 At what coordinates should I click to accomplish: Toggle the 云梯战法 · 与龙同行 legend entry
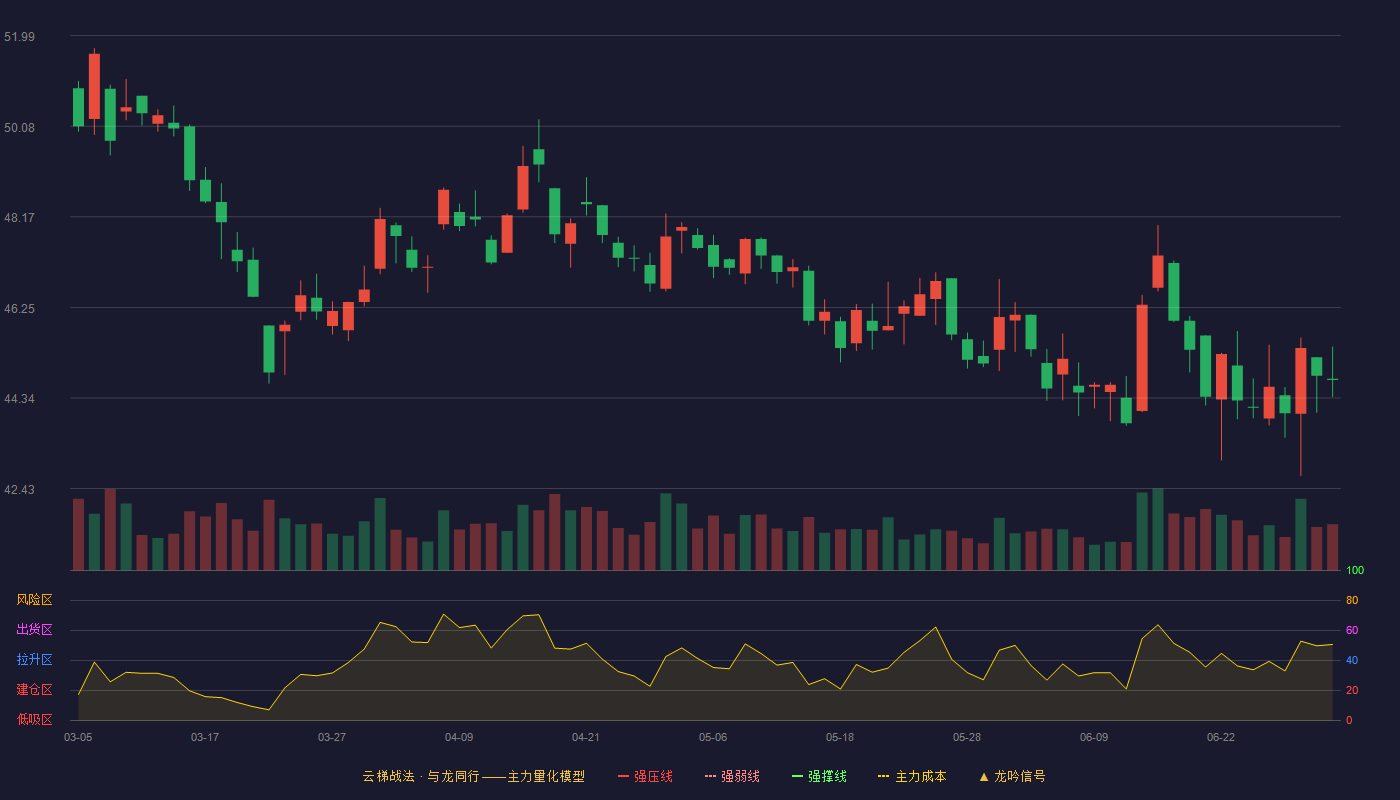pyautogui.click(x=474, y=776)
